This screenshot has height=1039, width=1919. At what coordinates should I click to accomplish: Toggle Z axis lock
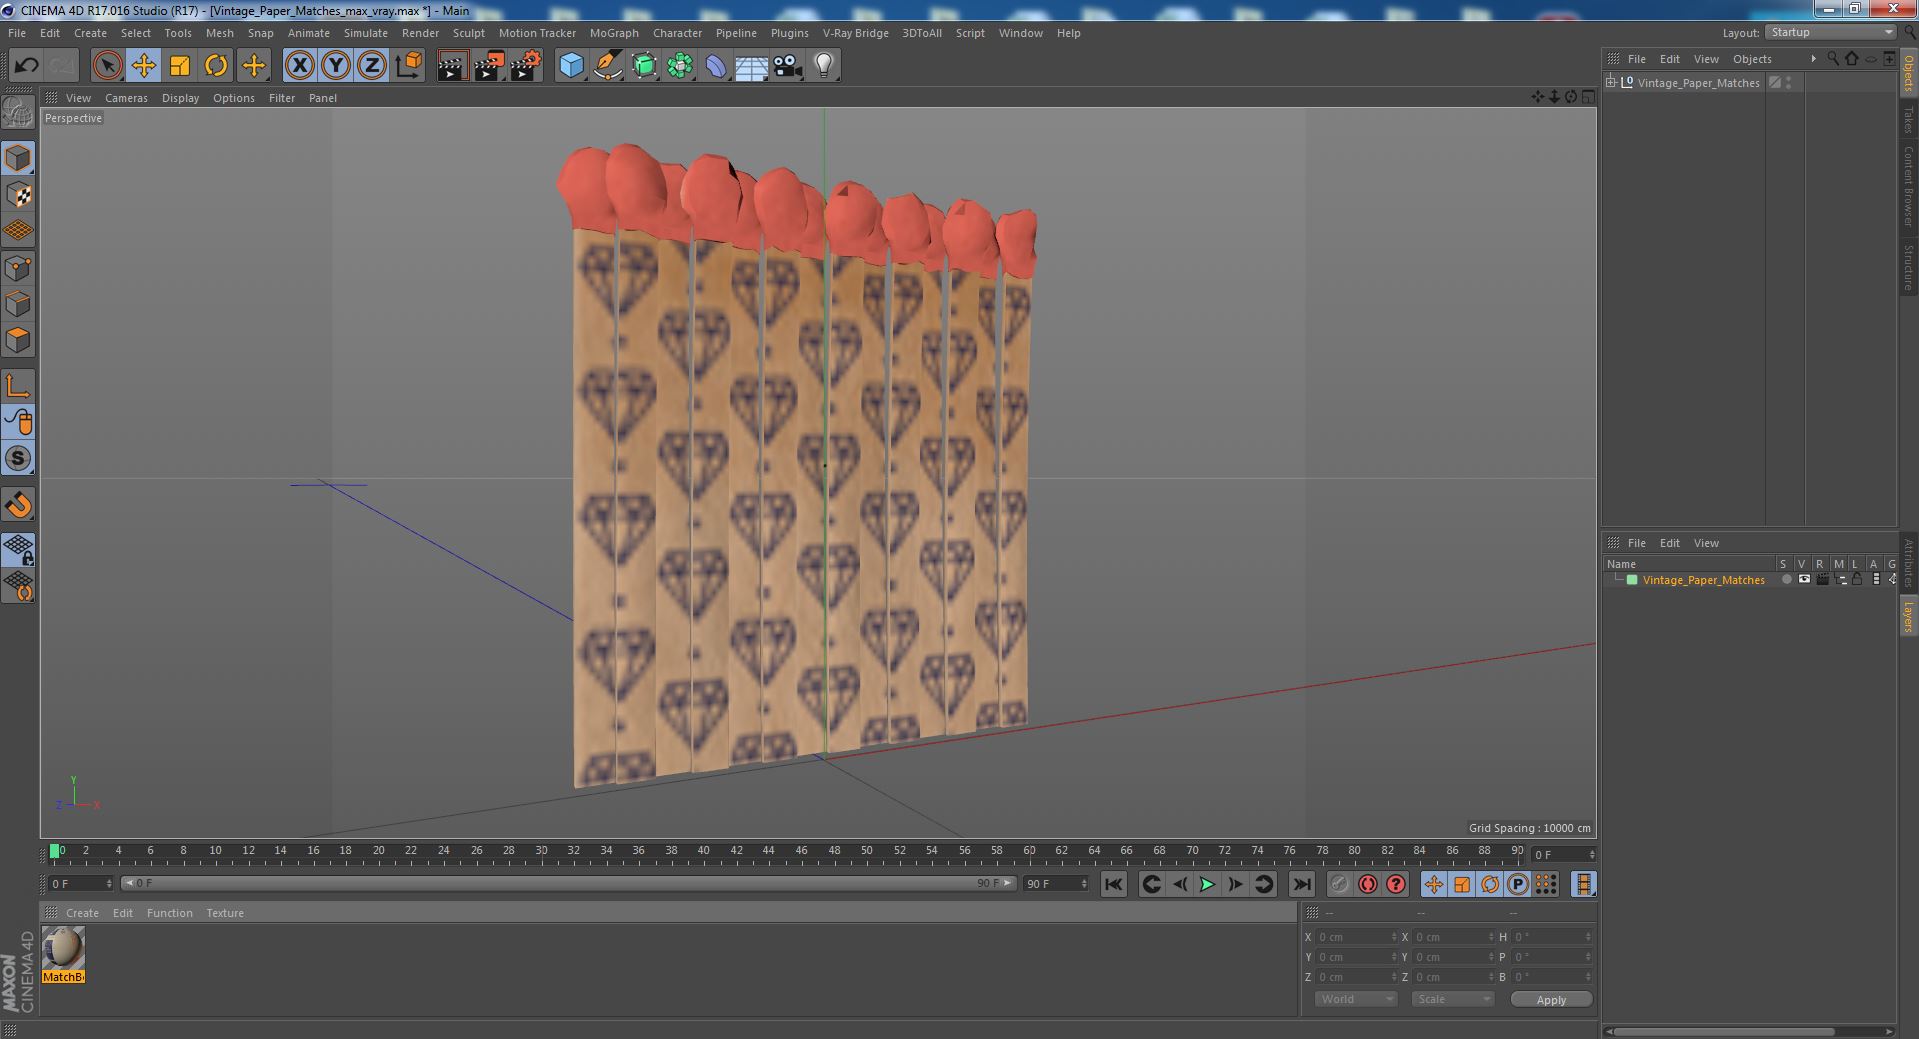(372, 66)
